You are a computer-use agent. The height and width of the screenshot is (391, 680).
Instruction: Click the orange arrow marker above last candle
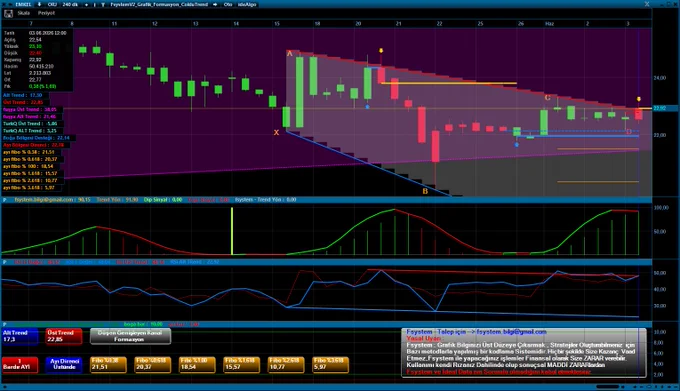coord(639,99)
